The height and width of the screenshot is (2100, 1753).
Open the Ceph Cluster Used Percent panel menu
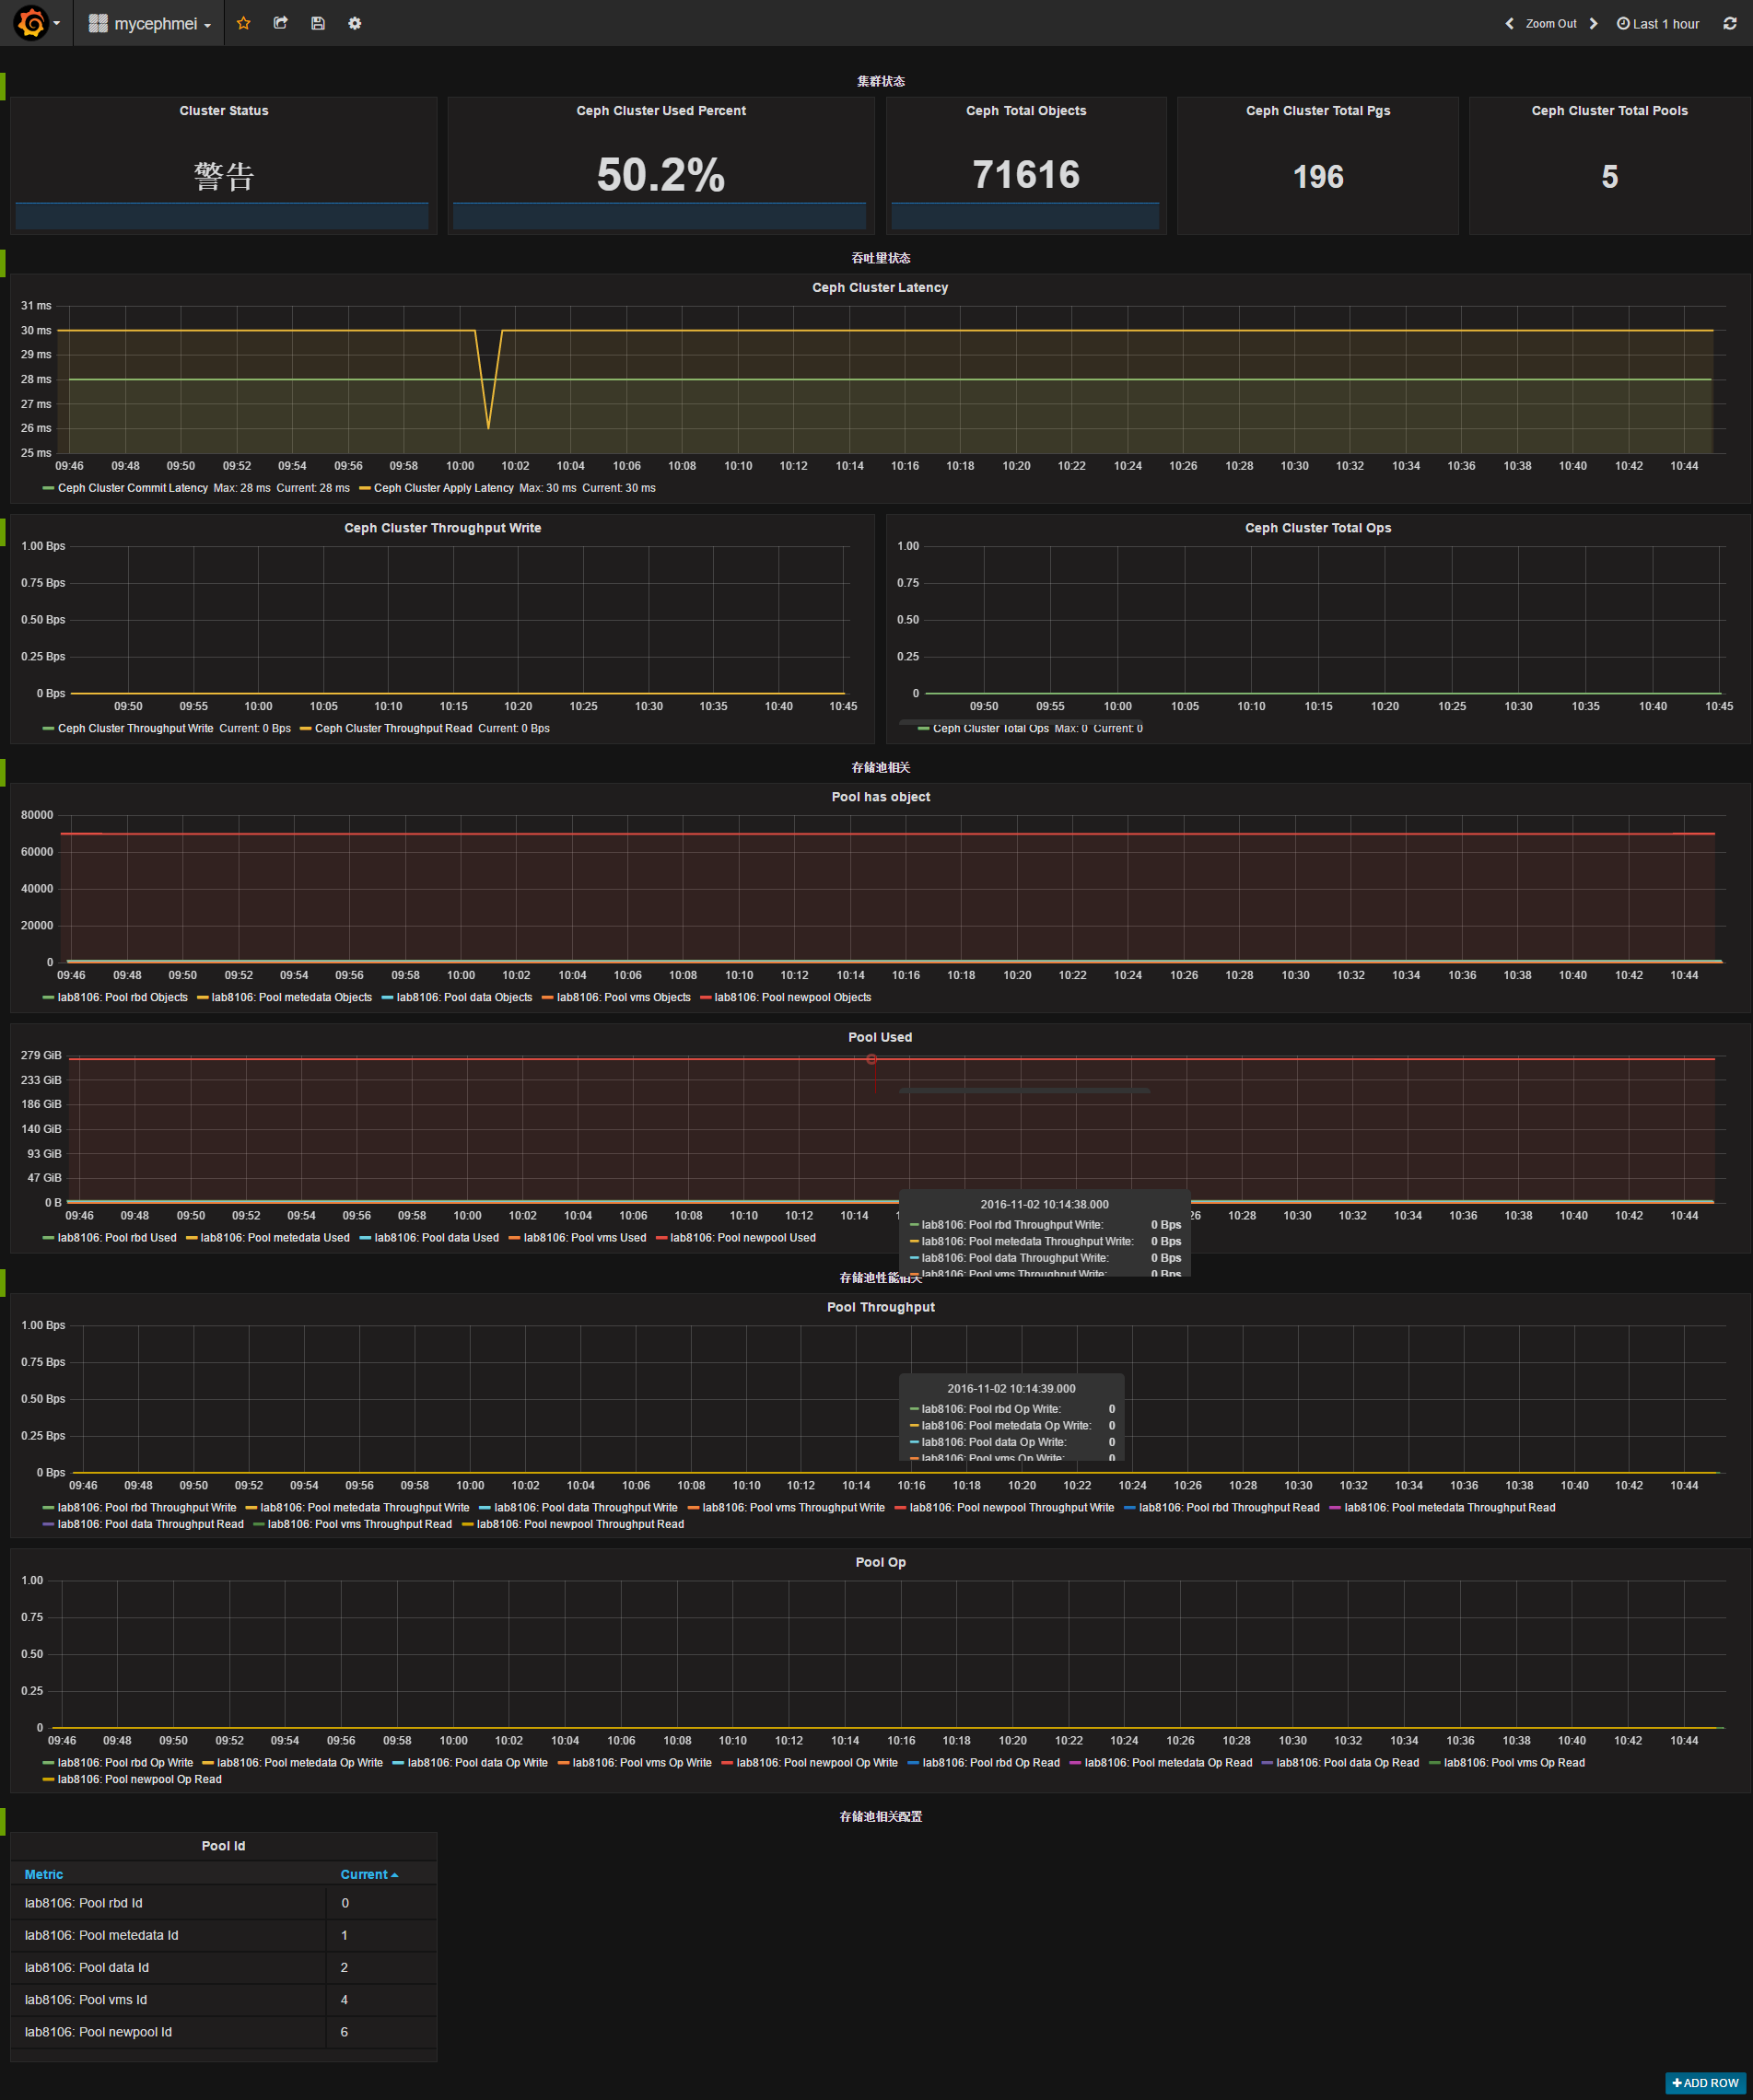point(661,111)
